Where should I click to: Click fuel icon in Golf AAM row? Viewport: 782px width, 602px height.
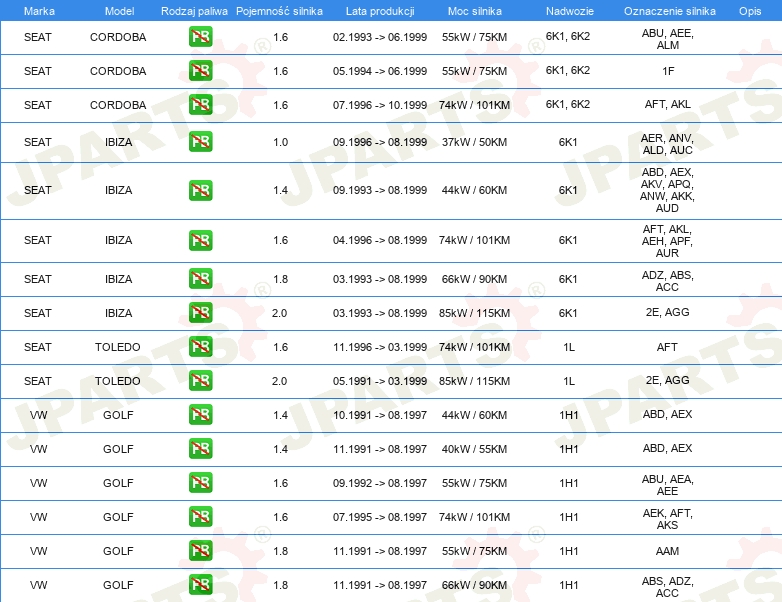click(200, 551)
